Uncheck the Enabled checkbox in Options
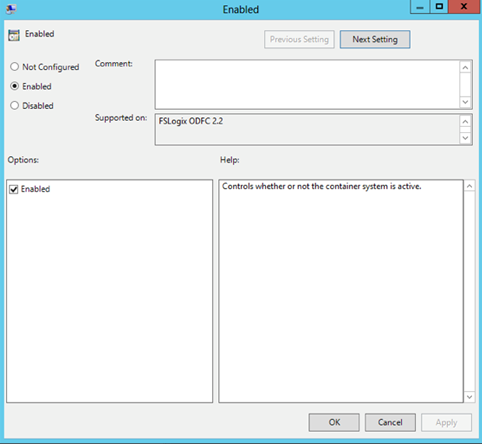Image resolution: width=482 pixels, height=444 pixels. click(x=14, y=189)
